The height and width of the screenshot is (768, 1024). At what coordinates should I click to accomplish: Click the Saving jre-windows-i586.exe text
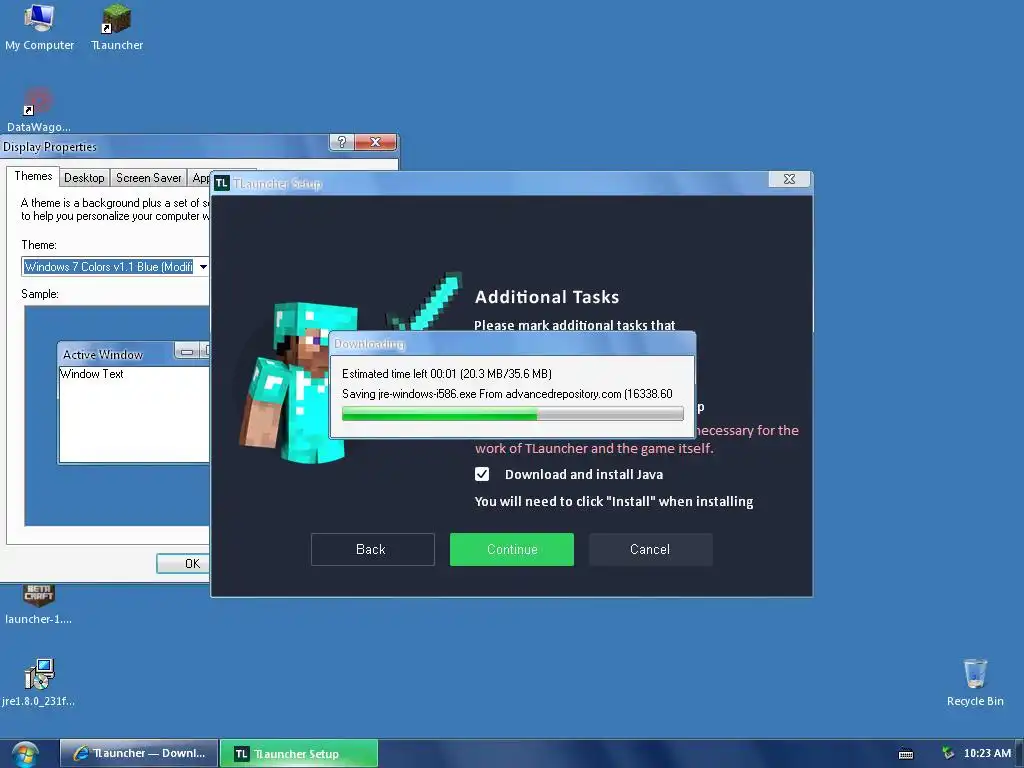click(507, 394)
